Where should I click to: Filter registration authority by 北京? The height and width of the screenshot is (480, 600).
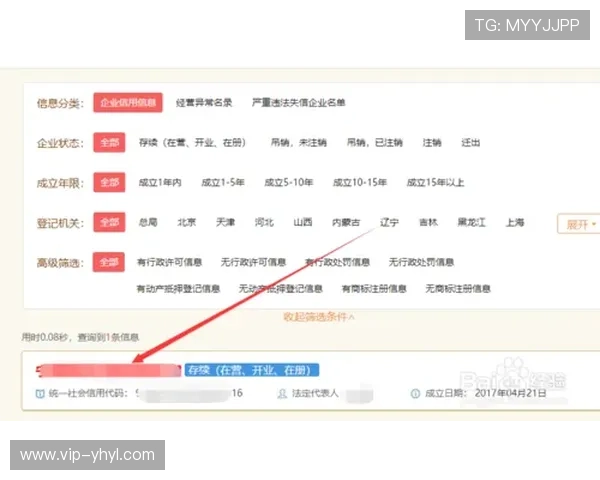tap(187, 222)
